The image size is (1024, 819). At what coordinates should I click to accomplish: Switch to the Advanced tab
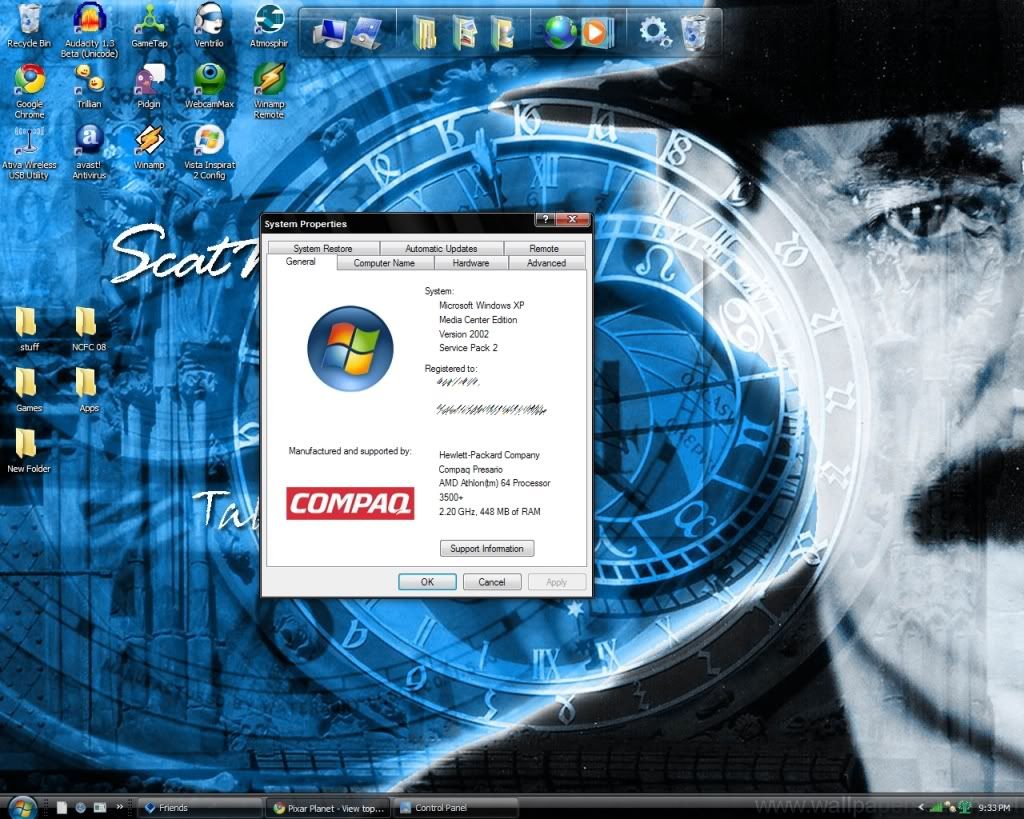pos(546,263)
